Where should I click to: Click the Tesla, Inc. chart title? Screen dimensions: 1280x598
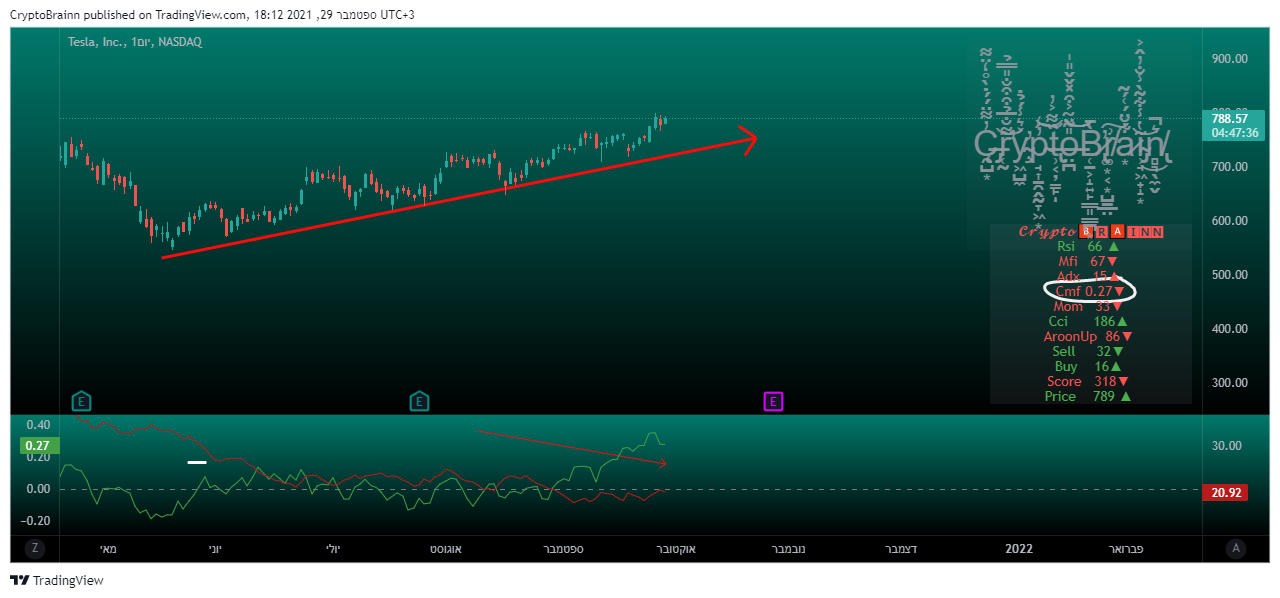[x=135, y=42]
